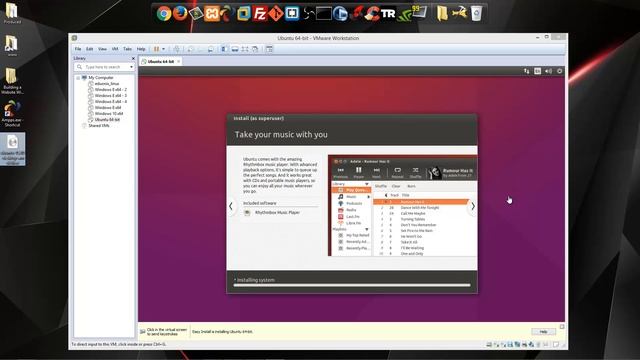Open the VM menu
This screenshot has height=360, width=640.
click(x=115, y=49)
